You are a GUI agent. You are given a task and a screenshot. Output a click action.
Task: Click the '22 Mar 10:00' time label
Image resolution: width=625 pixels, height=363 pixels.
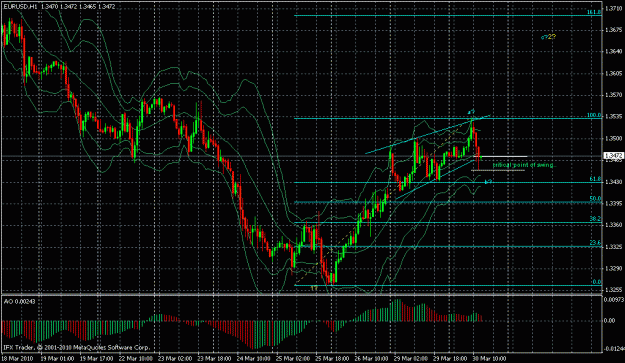[x=136, y=358]
